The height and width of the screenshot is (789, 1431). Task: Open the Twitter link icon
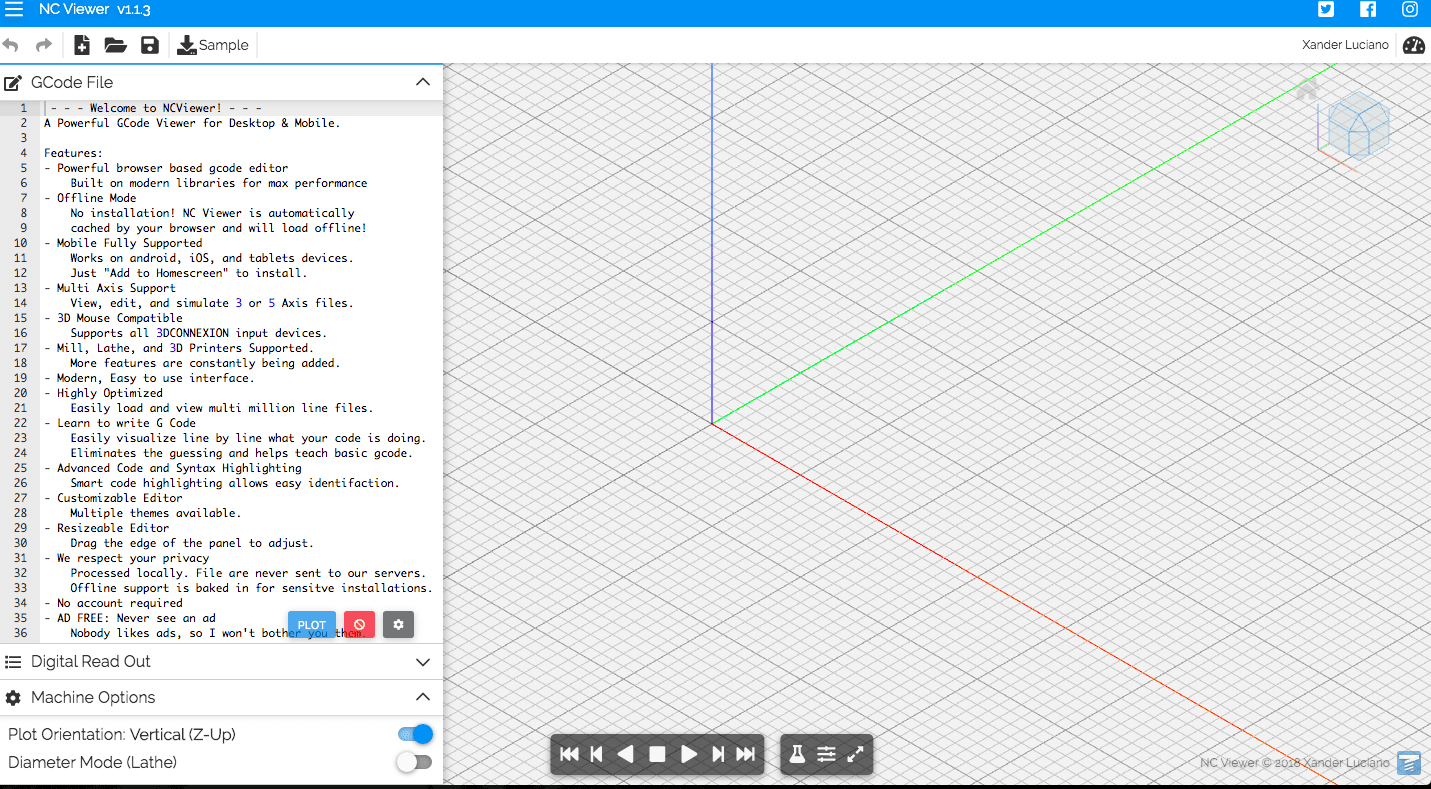coord(1326,10)
